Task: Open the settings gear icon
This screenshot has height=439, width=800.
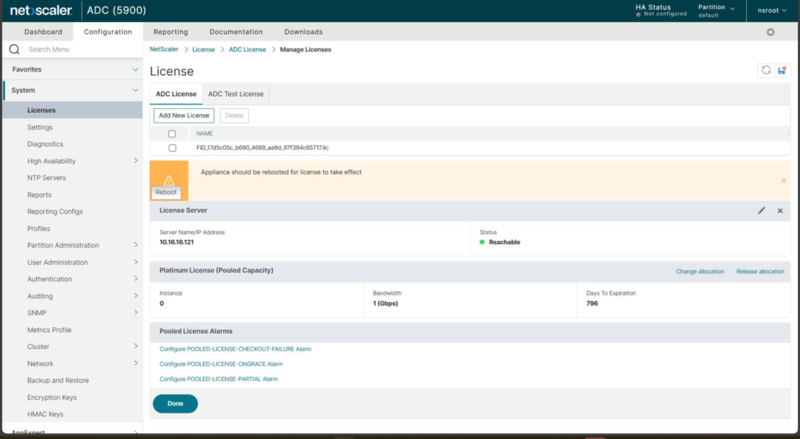Action: tap(770, 32)
